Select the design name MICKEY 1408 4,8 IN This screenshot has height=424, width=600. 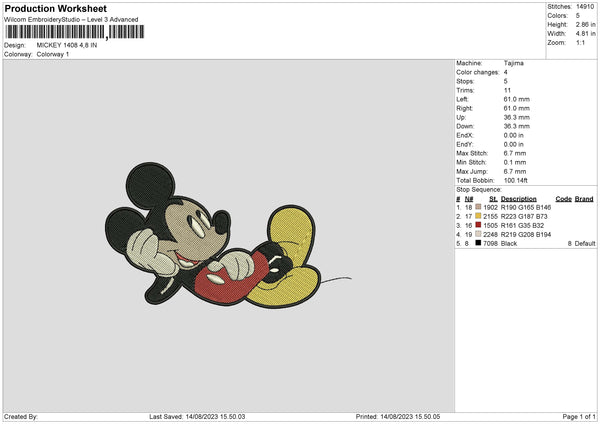[x=67, y=45]
